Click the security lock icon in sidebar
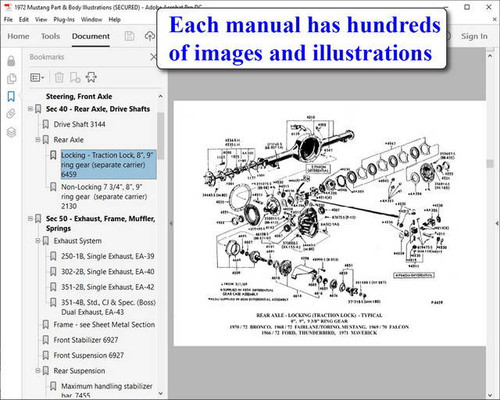Image resolution: width=500 pixels, height=400 pixels. [x=11, y=61]
